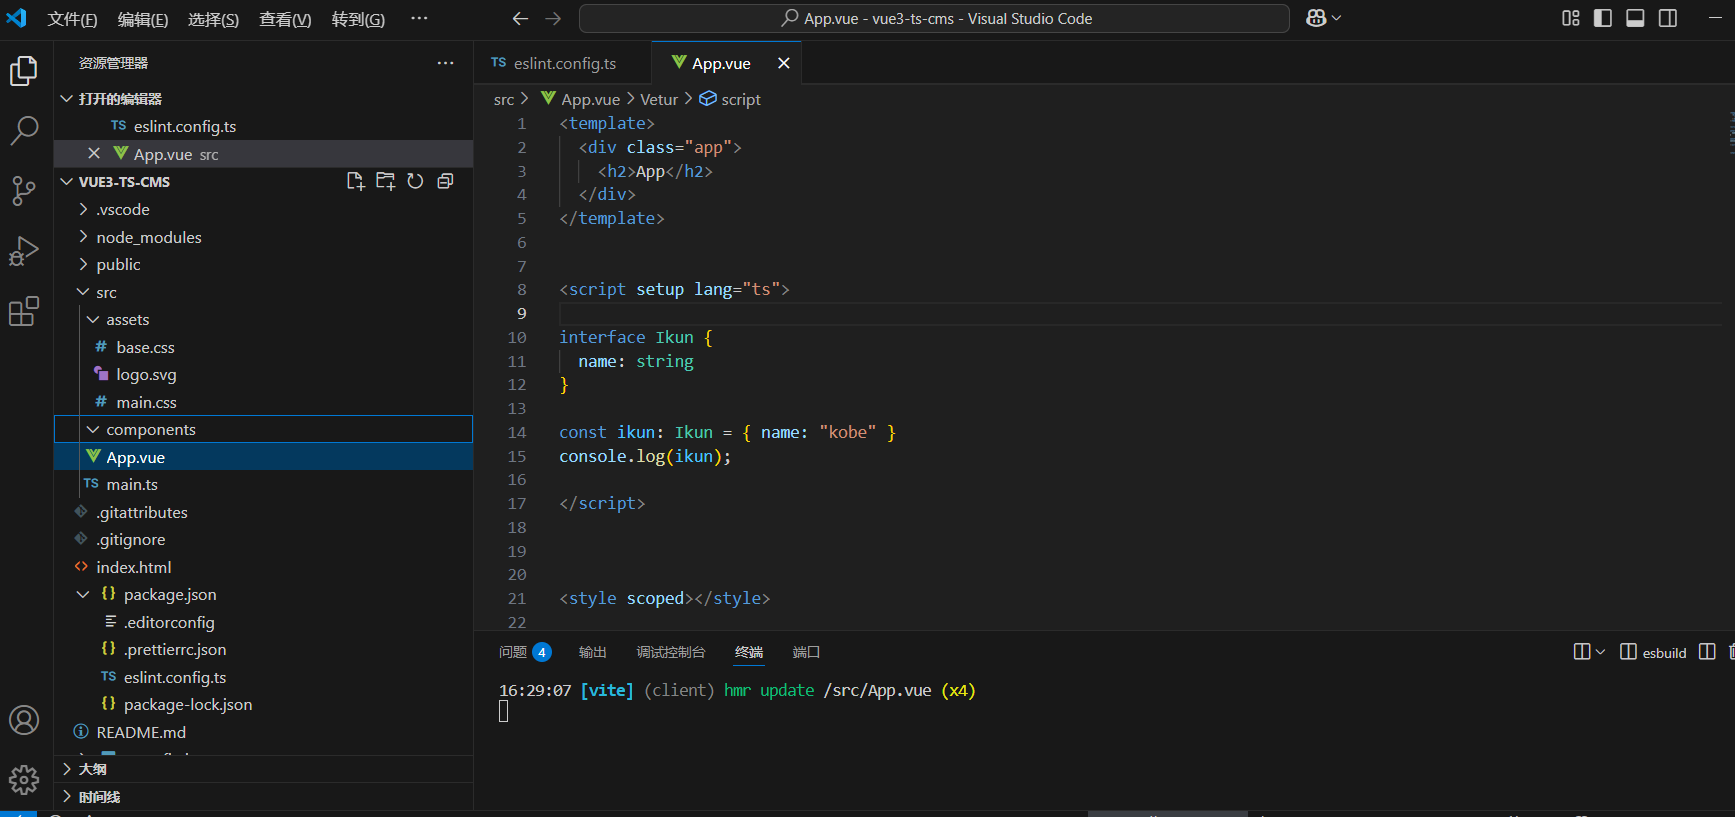Toggle the secondary side bar visibility

(1668, 18)
